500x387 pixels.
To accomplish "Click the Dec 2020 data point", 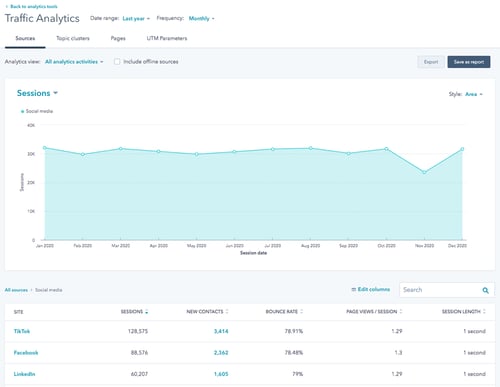I will (462, 149).
